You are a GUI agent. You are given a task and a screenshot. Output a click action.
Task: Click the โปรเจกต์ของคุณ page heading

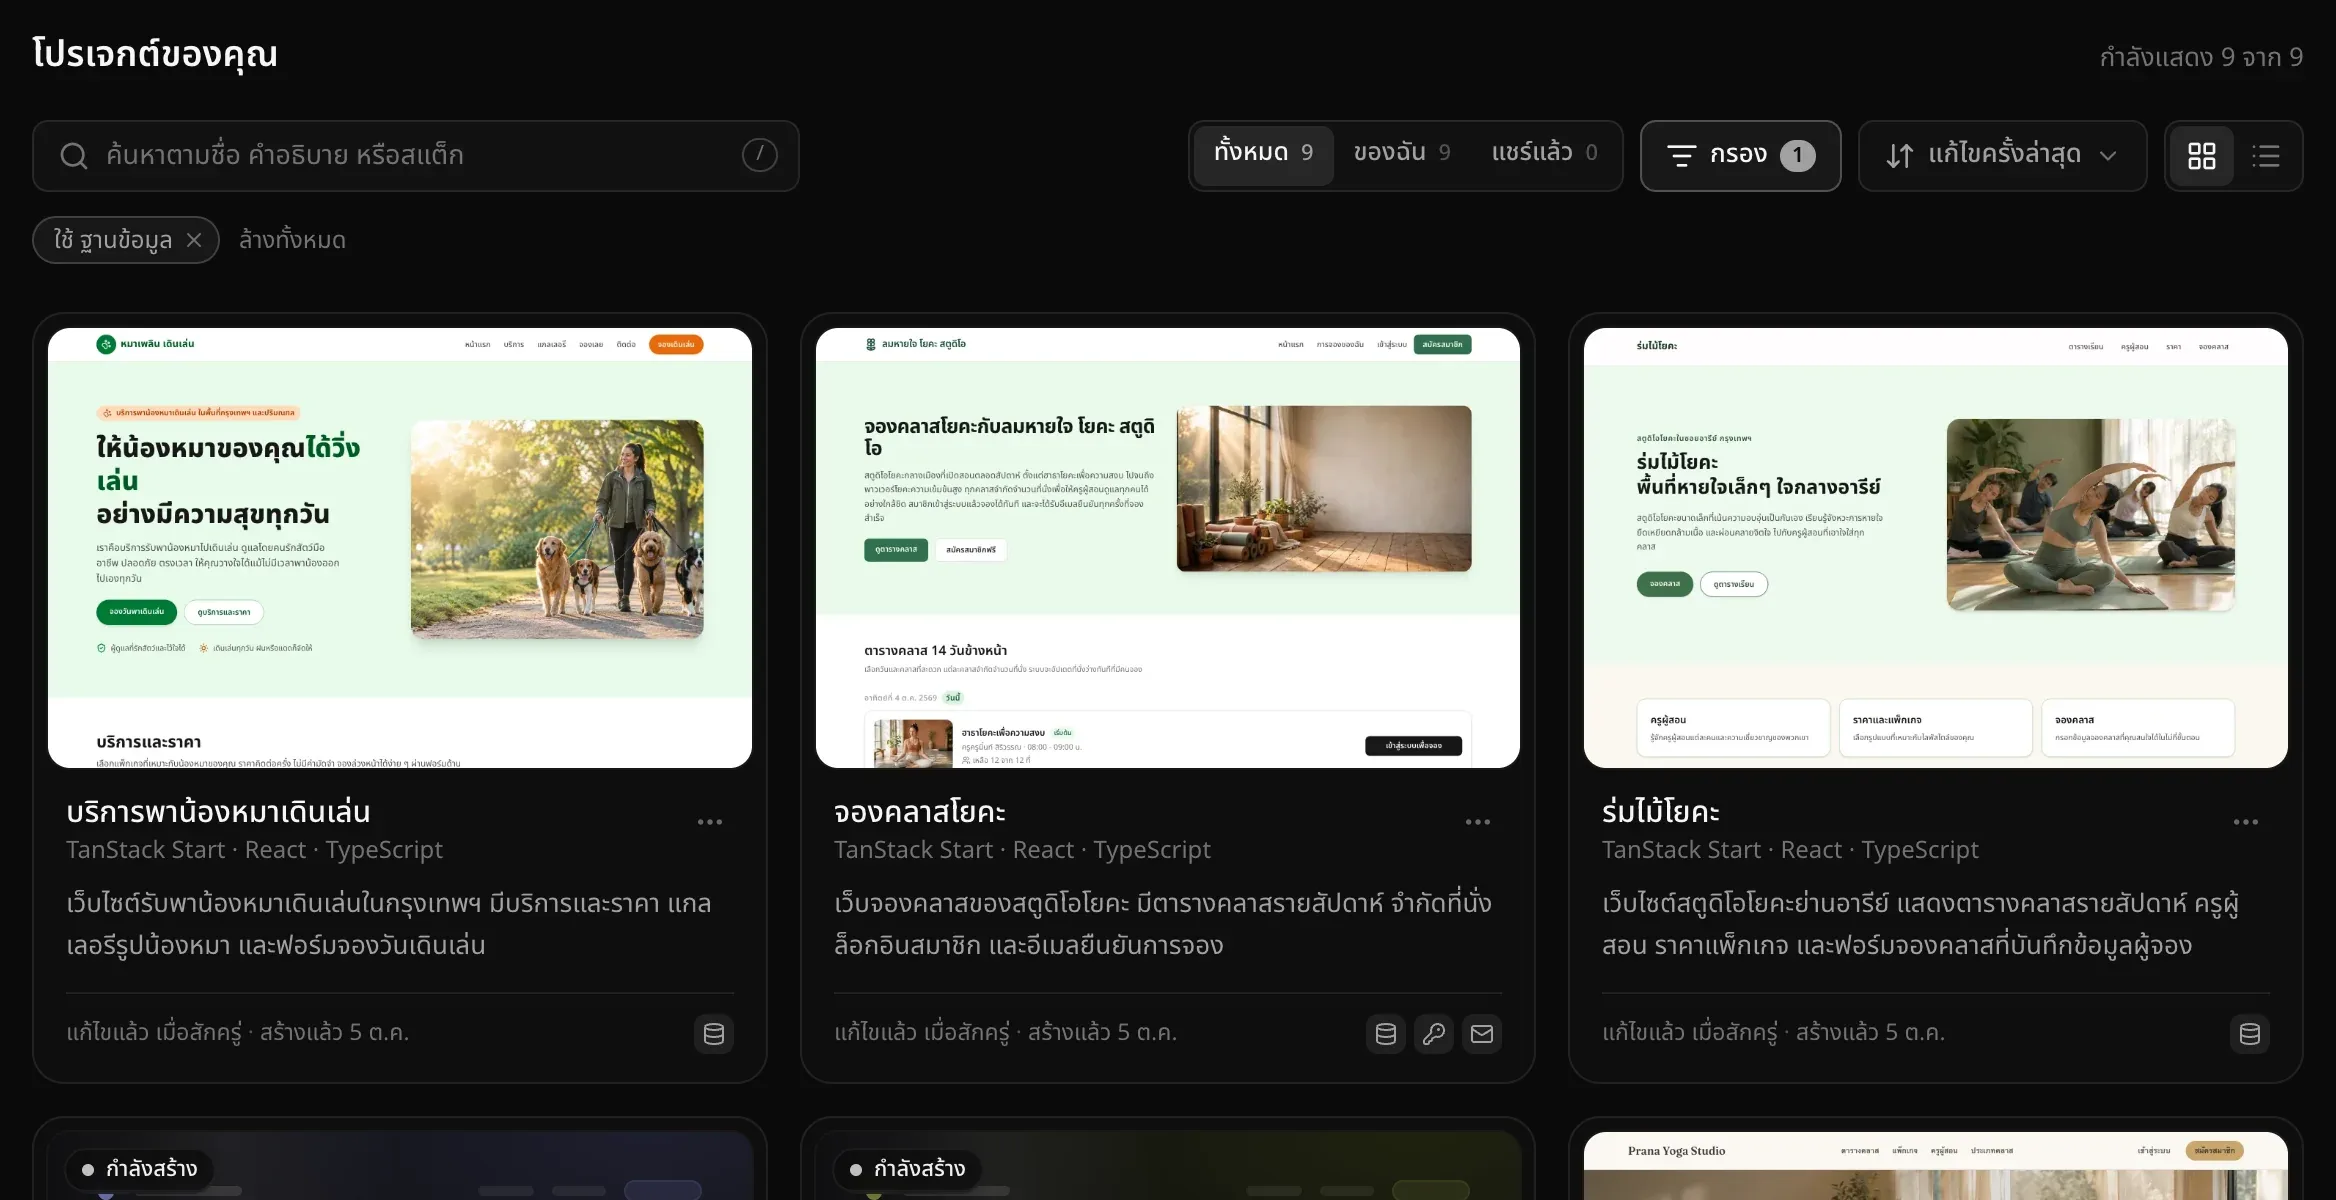155,53
